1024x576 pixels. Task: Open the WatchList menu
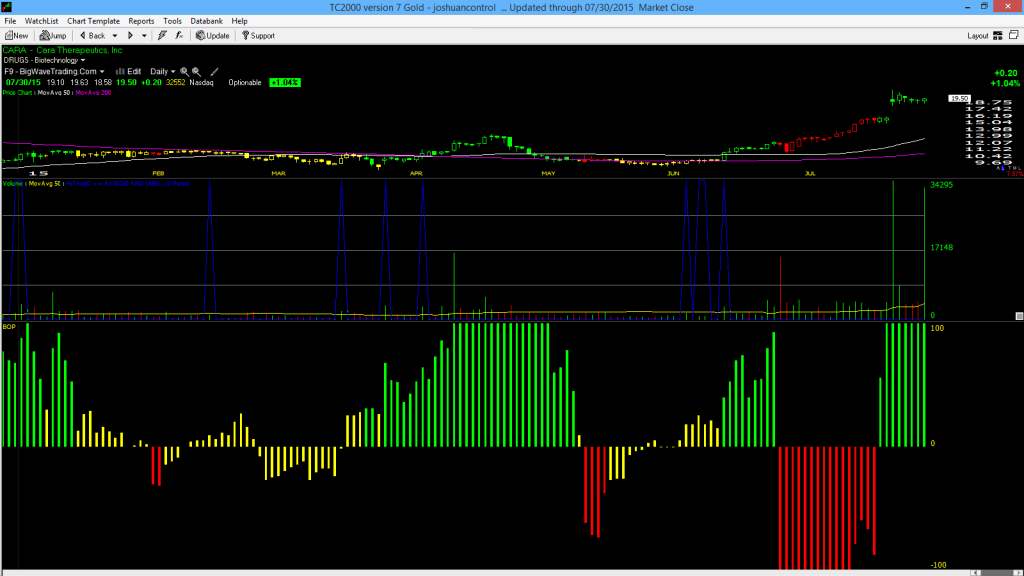coord(41,21)
